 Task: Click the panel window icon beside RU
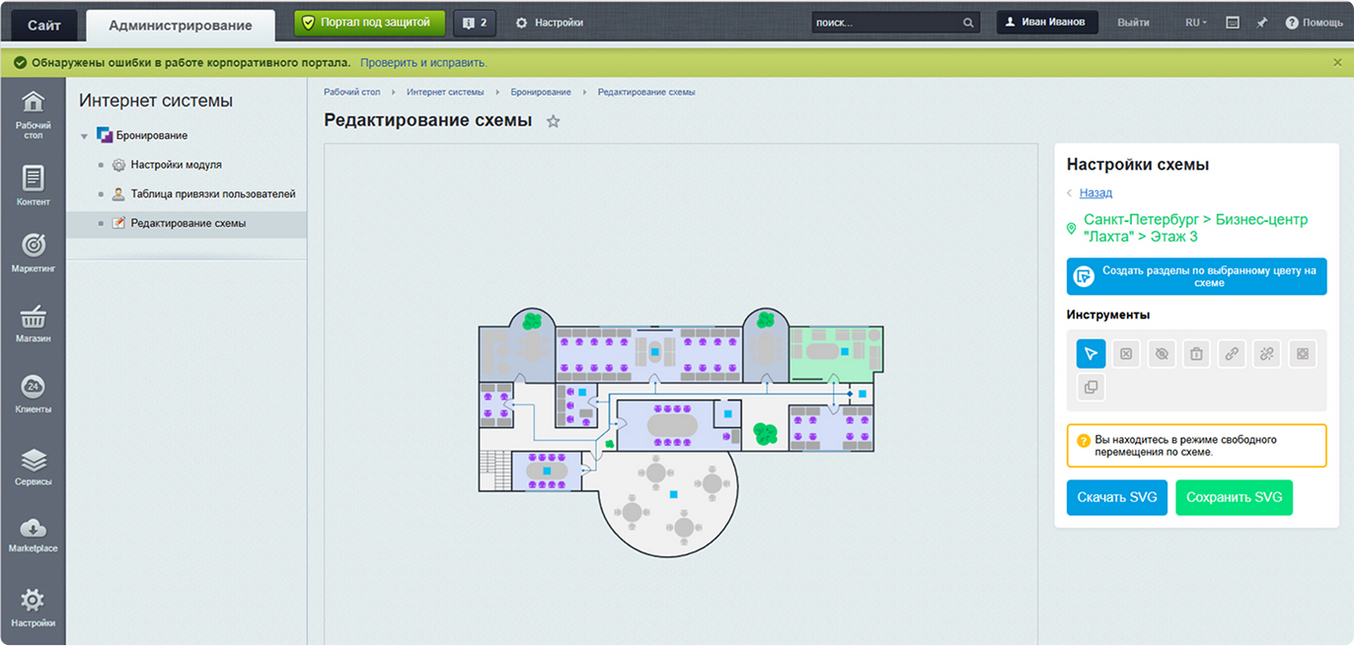(x=1233, y=22)
